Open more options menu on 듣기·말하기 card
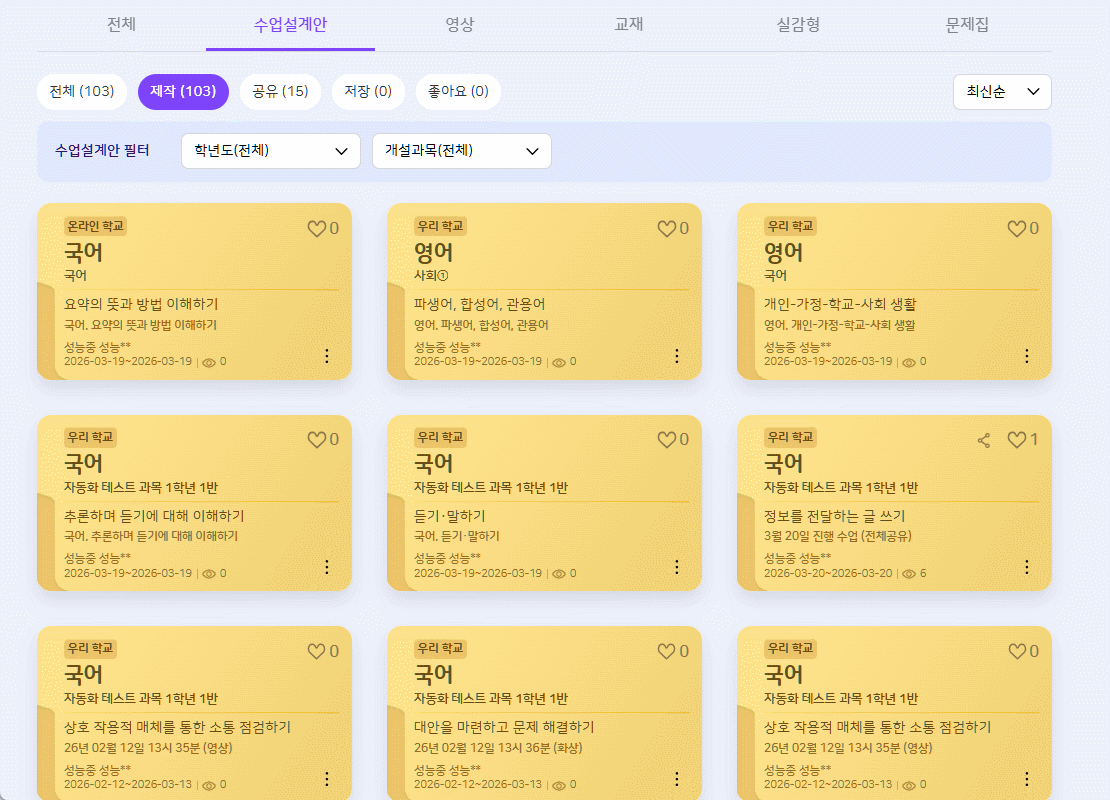The width and height of the screenshot is (1110, 800). click(676, 567)
